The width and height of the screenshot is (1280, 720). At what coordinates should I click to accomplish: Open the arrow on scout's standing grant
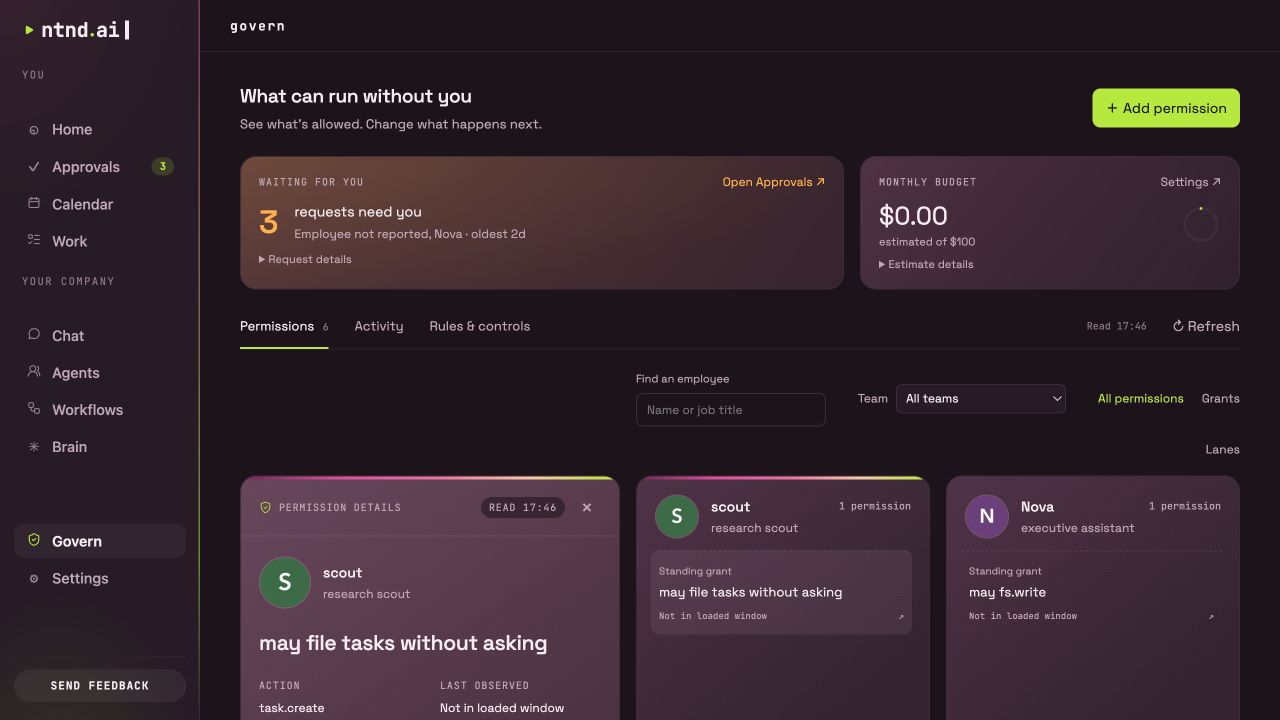tap(901, 617)
